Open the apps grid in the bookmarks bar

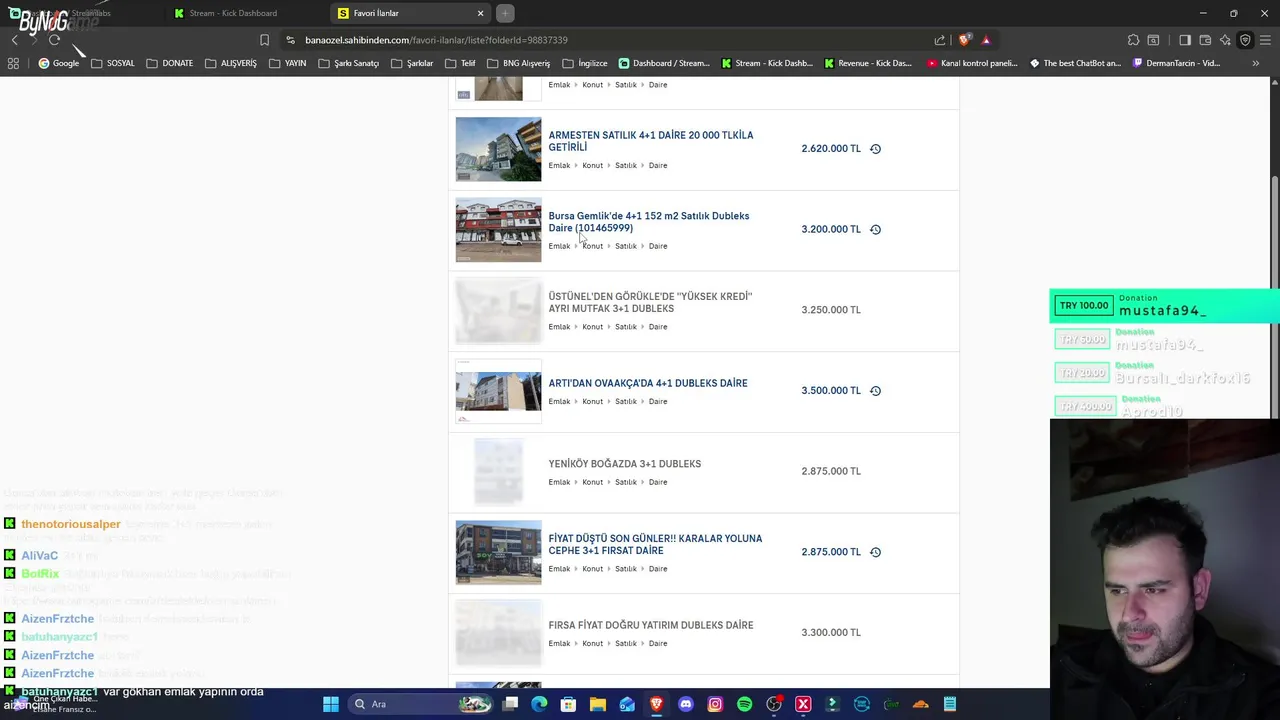13,63
